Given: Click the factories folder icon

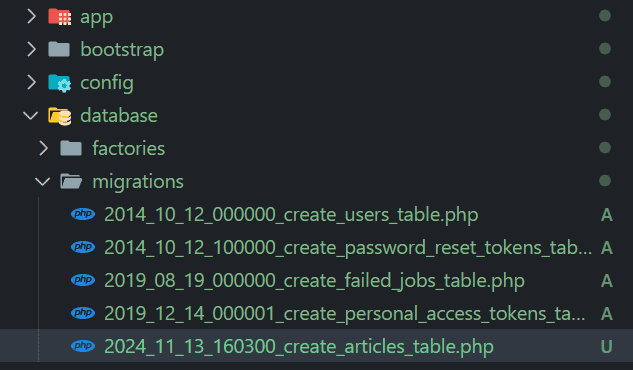Looking at the screenshot, I should [x=71, y=148].
